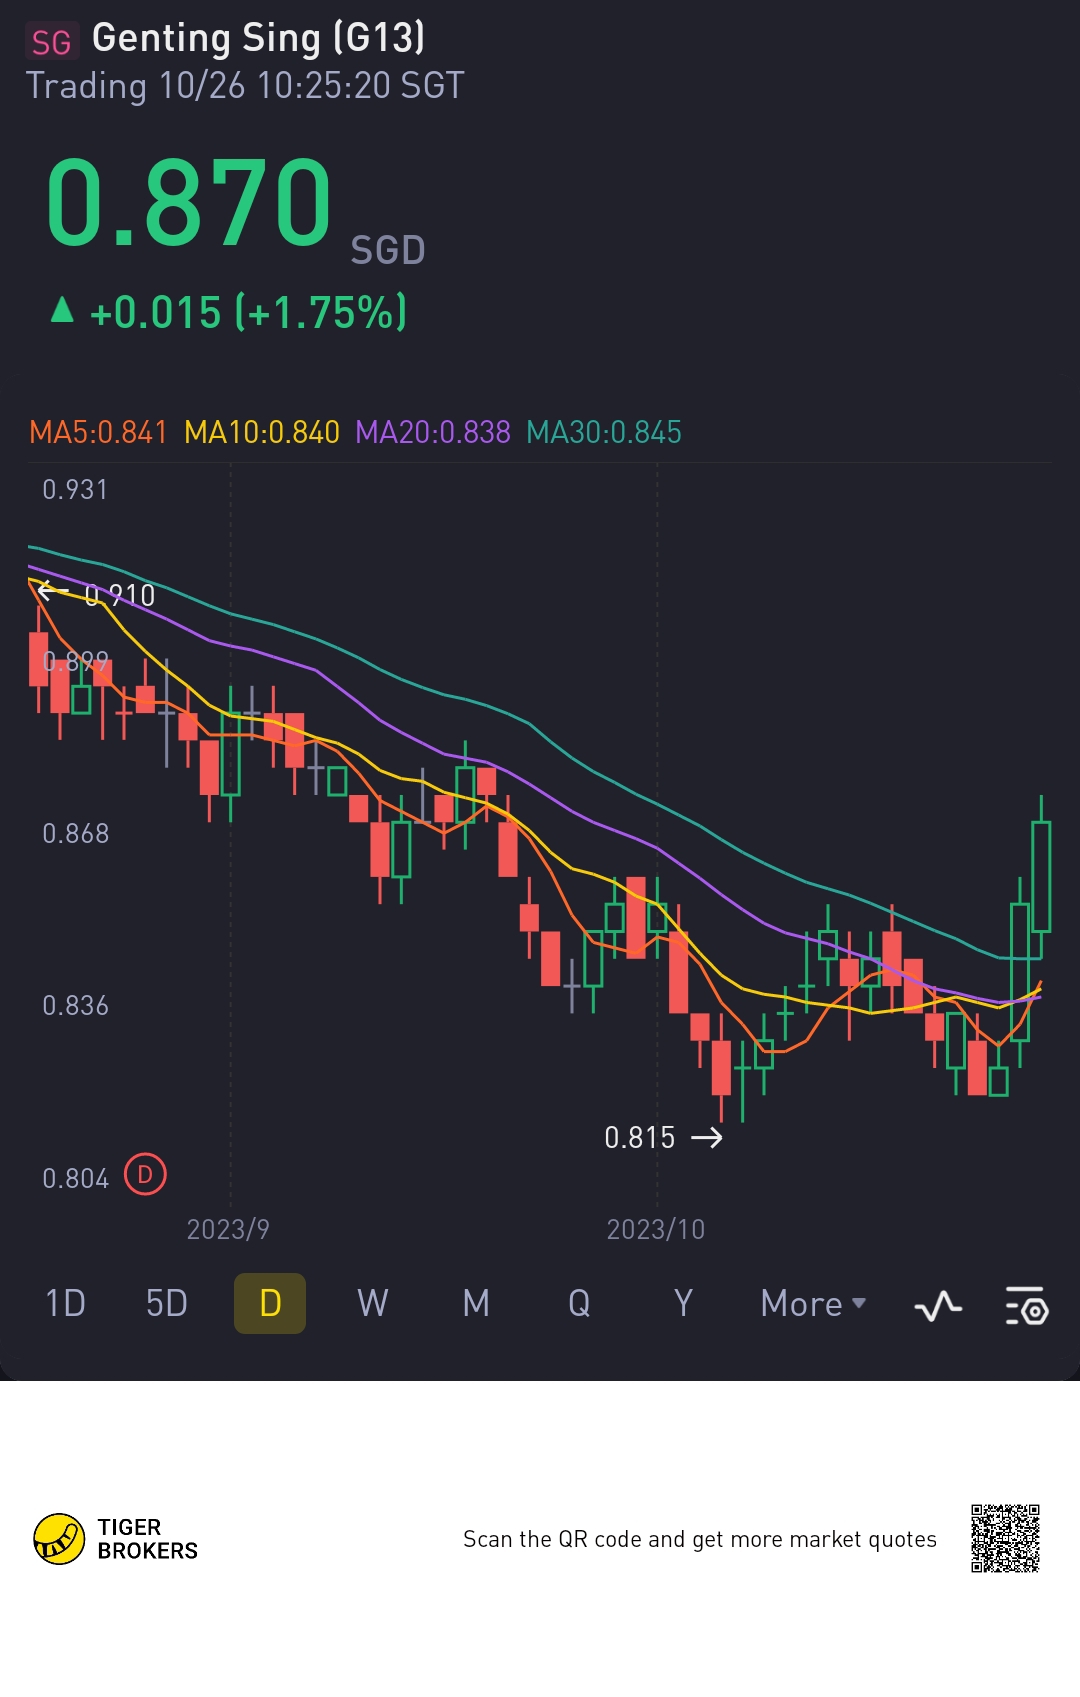Screen dimensions: 1080x1697
Task: Expand the More timeframes dropdown
Action: (x=813, y=1303)
